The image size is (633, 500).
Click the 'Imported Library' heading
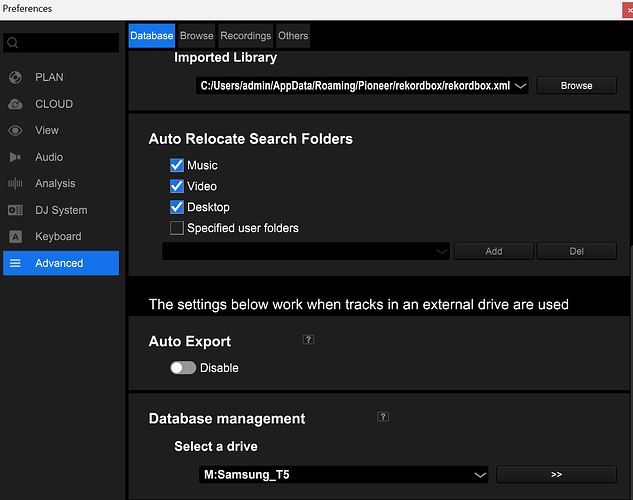(x=225, y=57)
